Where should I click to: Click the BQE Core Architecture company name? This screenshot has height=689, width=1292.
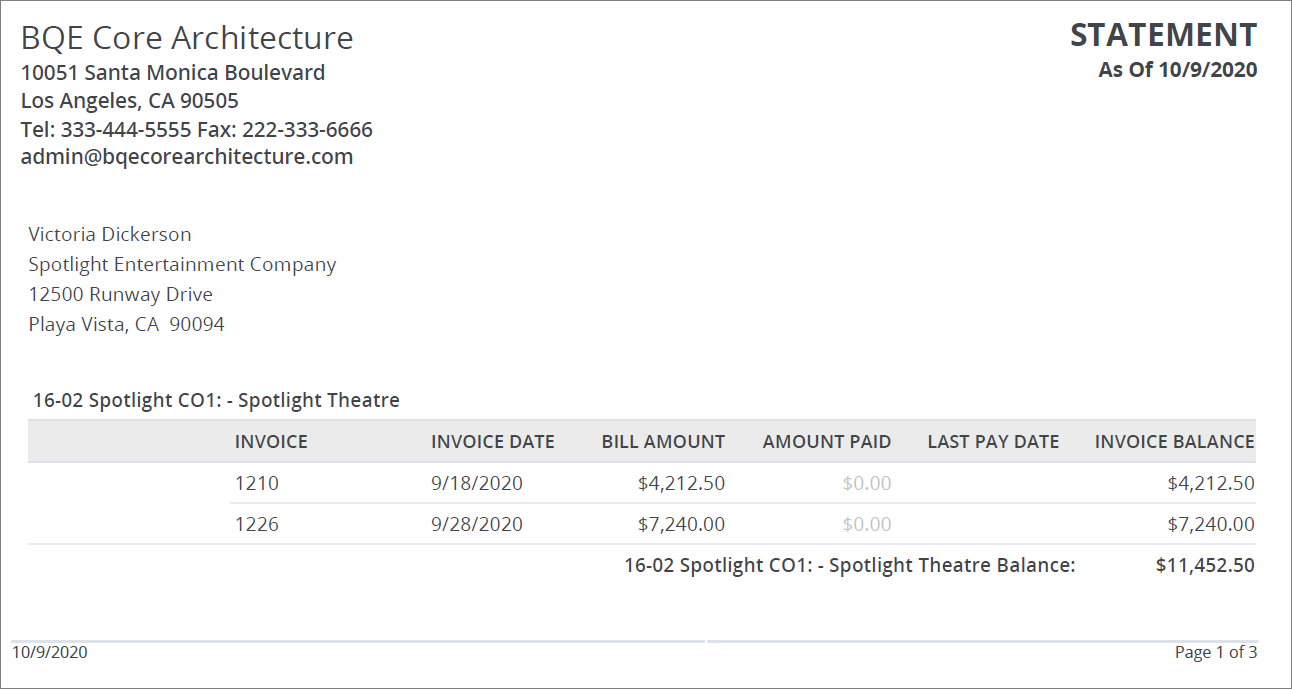186,37
